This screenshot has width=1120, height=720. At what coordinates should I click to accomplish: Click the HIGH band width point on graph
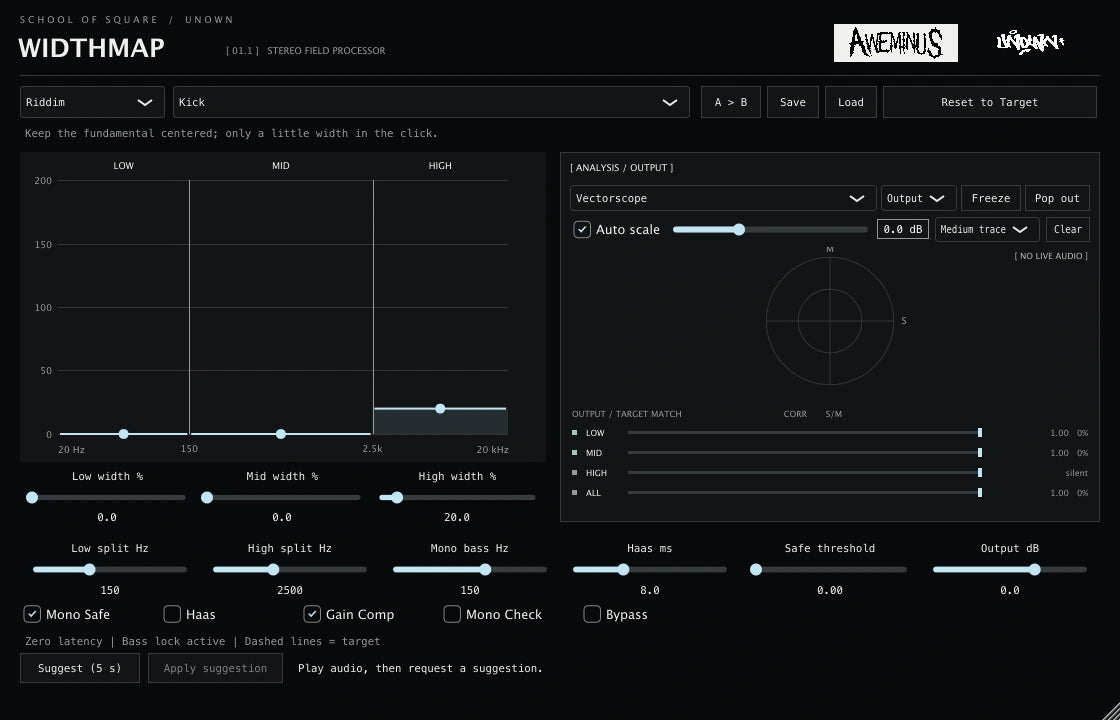(x=440, y=409)
